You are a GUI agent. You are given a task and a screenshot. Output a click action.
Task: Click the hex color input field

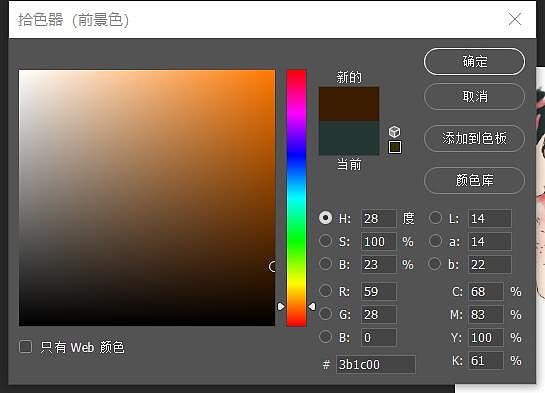coord(376,365)
